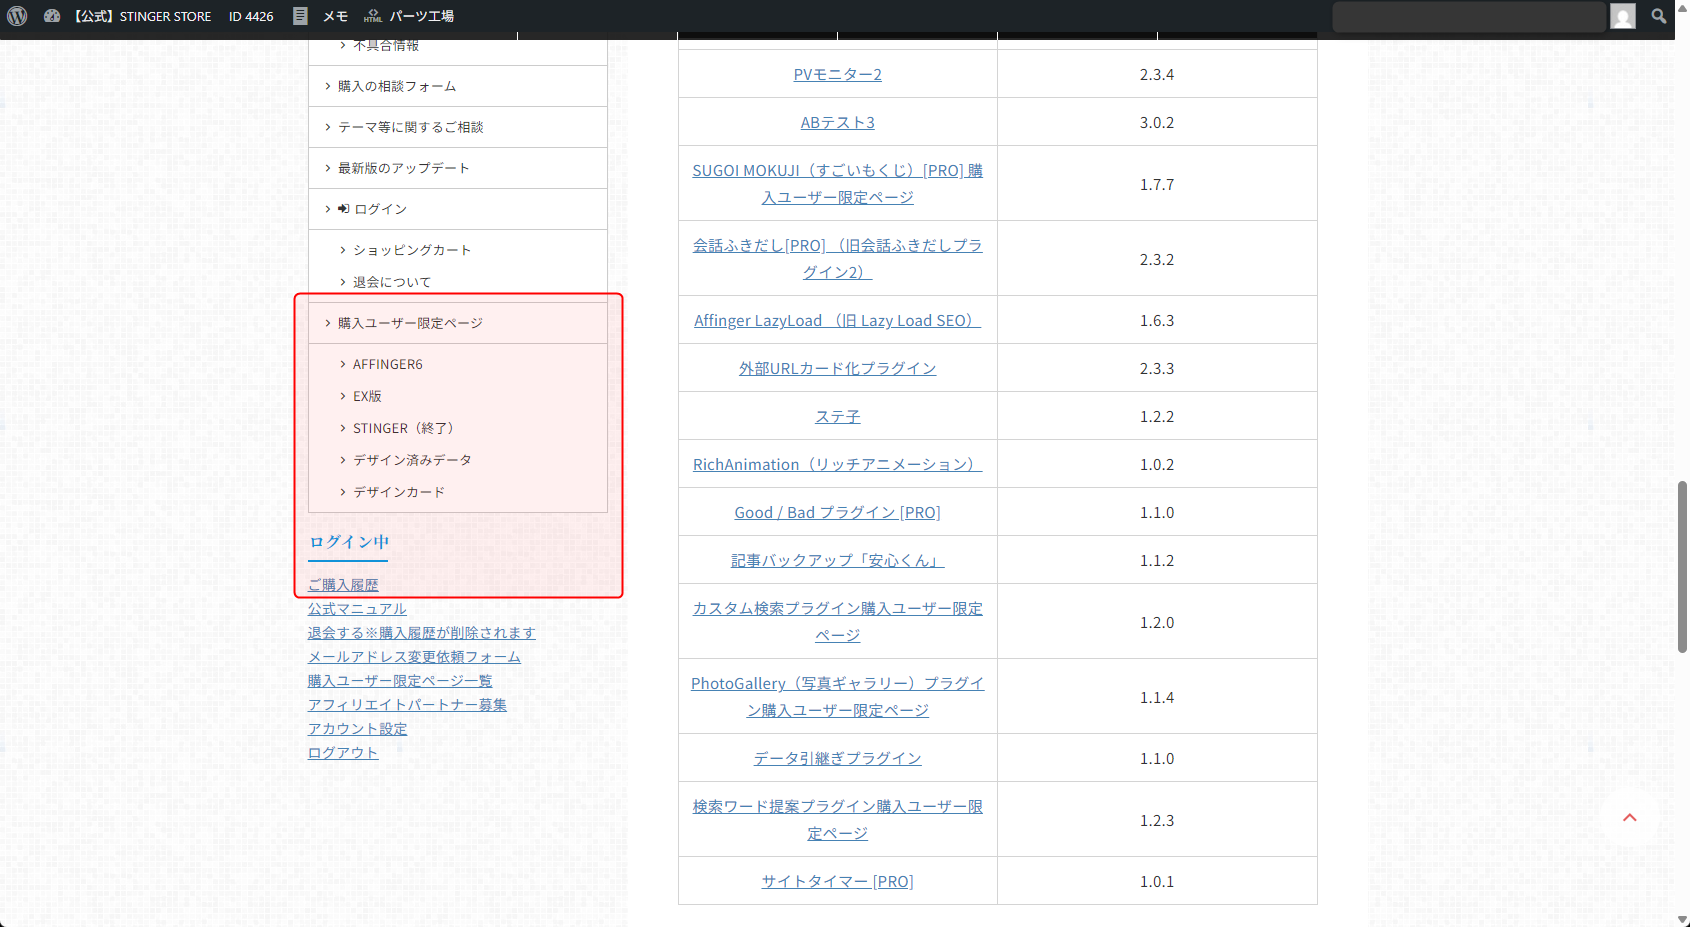Screen dimensions: 1690x927
Task: Click the dashboard gauge icon
Action: point(52,16)
